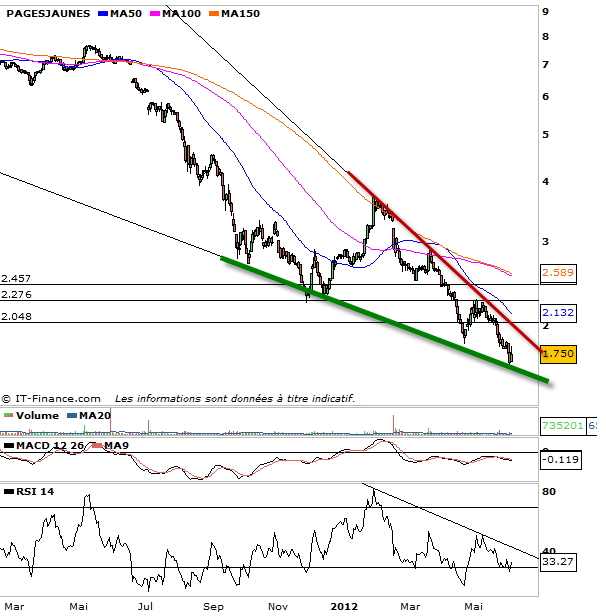This screenshot has width=606, height=616.
Task: Click the 2.132 price tag
Action: coord(557,312)
